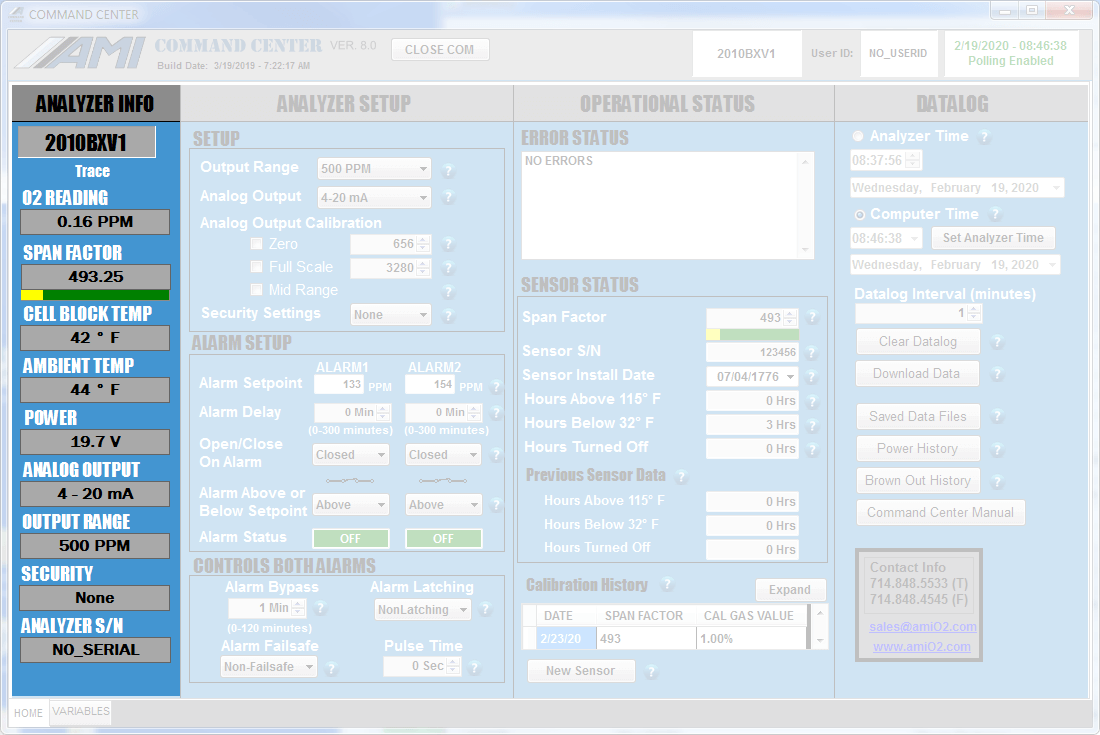The width and height of the screenshot is (1100, 735).
Task: Open the help icon for Calibration History
Action: tap(667, 584)
